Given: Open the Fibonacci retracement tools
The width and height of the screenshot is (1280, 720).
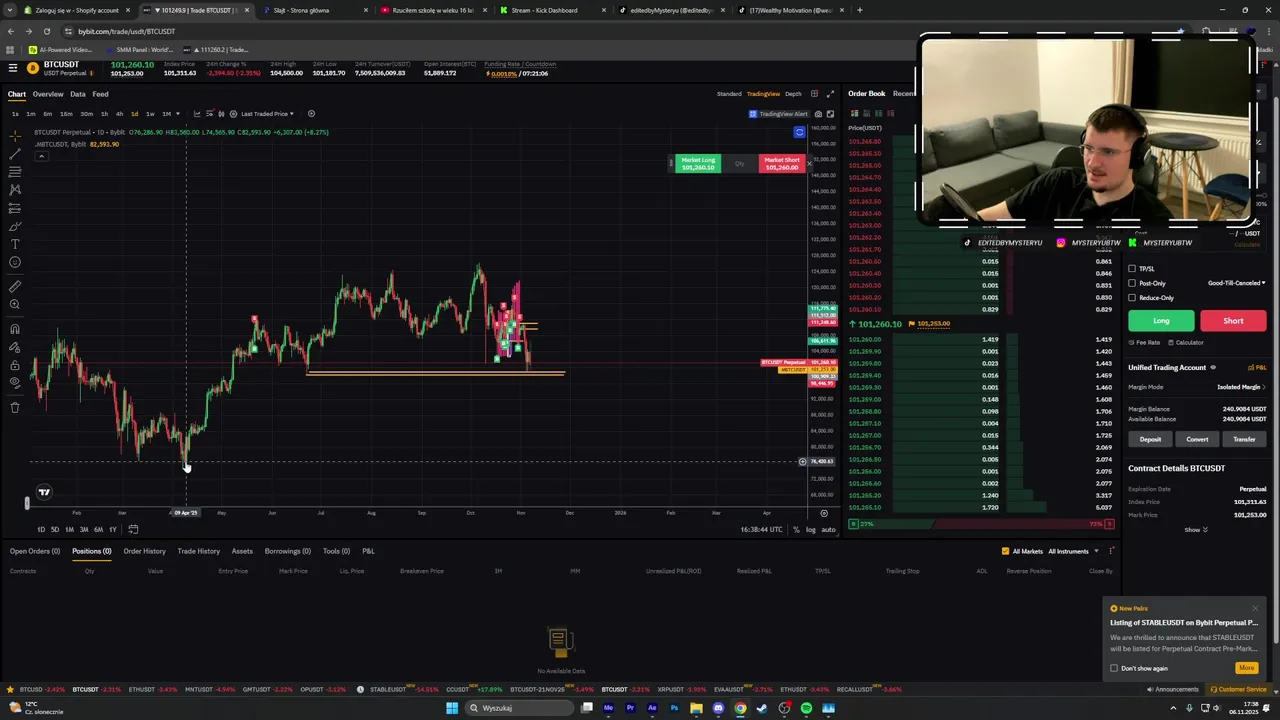Looking at the screenshot, I should pyautogui.click(x=15, y=172).
